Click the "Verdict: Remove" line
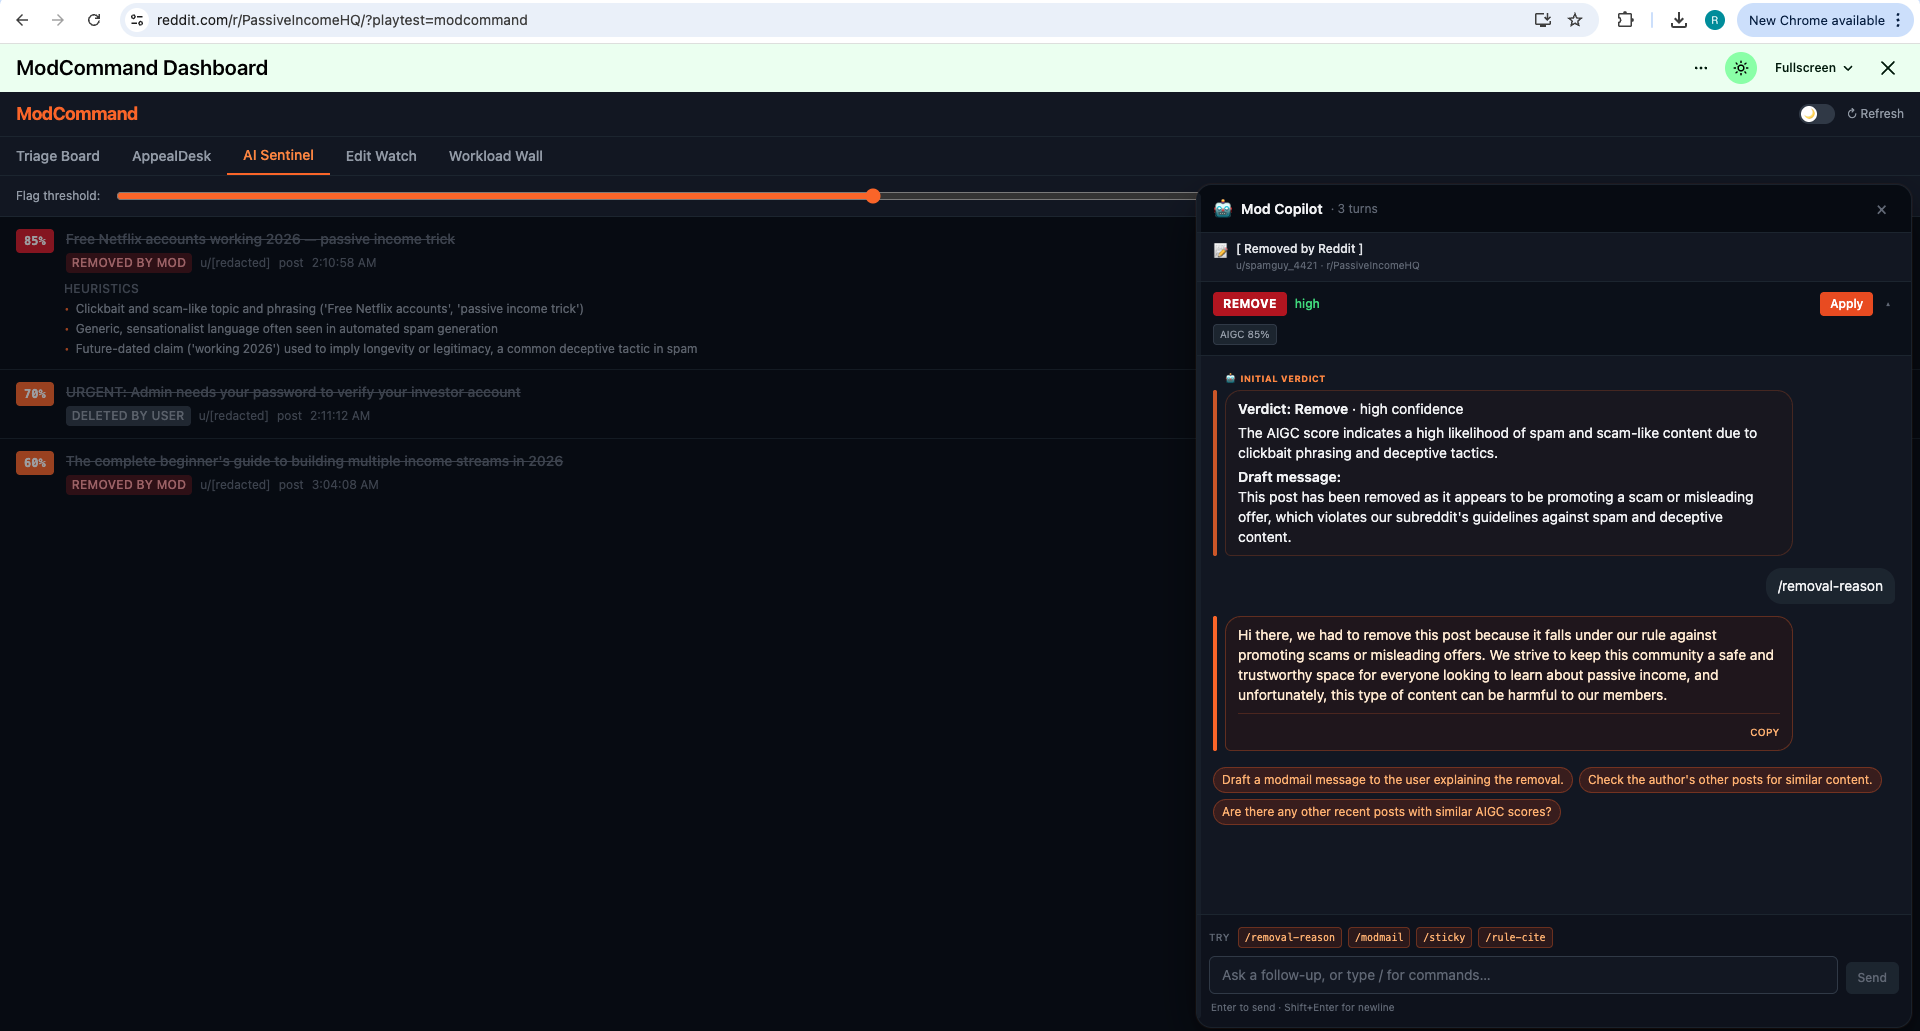 point(1293,409)
